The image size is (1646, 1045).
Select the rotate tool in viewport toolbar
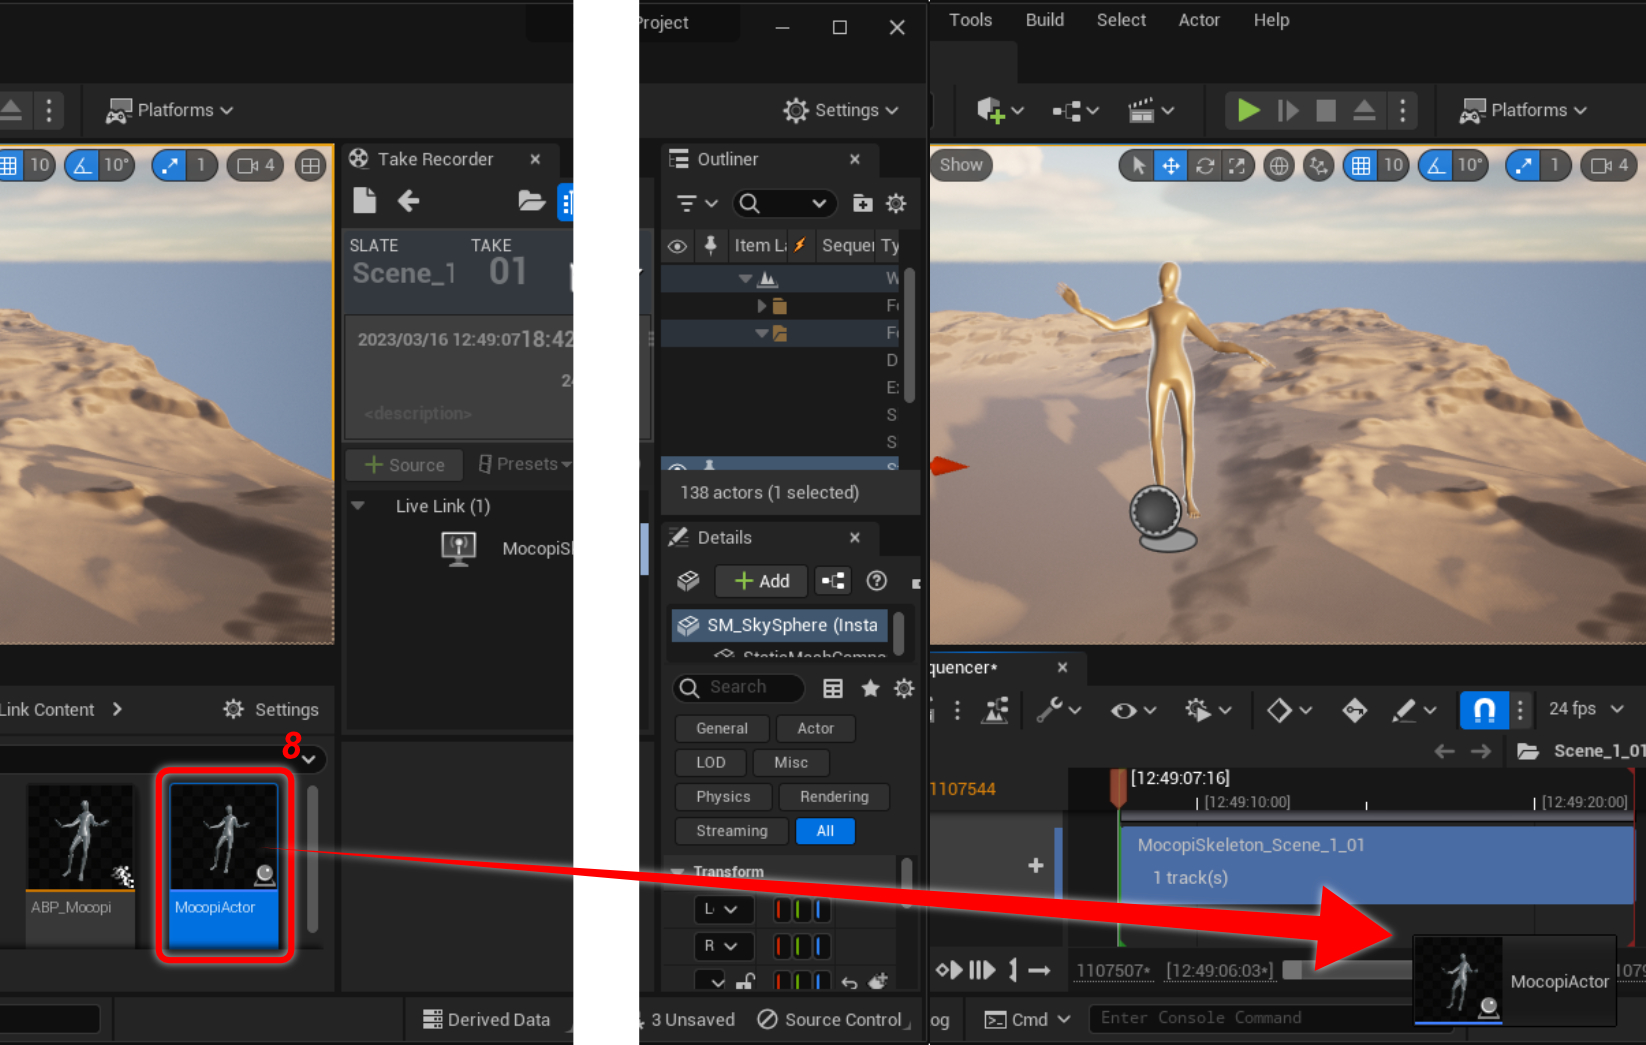1204,166
